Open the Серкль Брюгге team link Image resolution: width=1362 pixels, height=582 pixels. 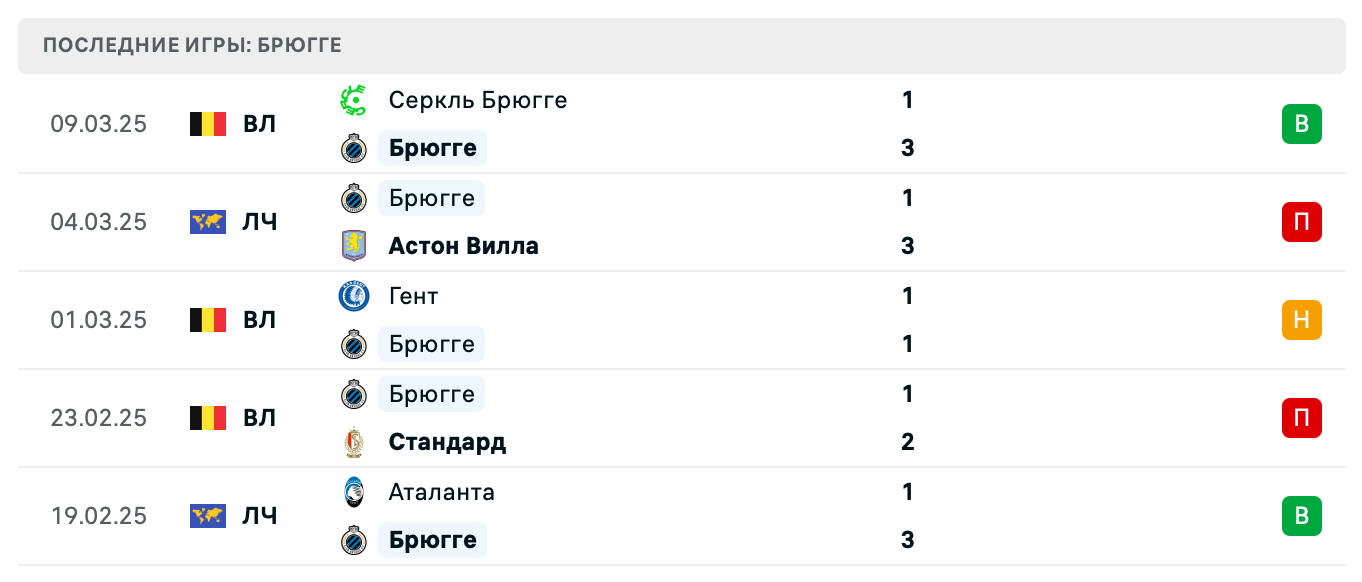click(477, 100)
